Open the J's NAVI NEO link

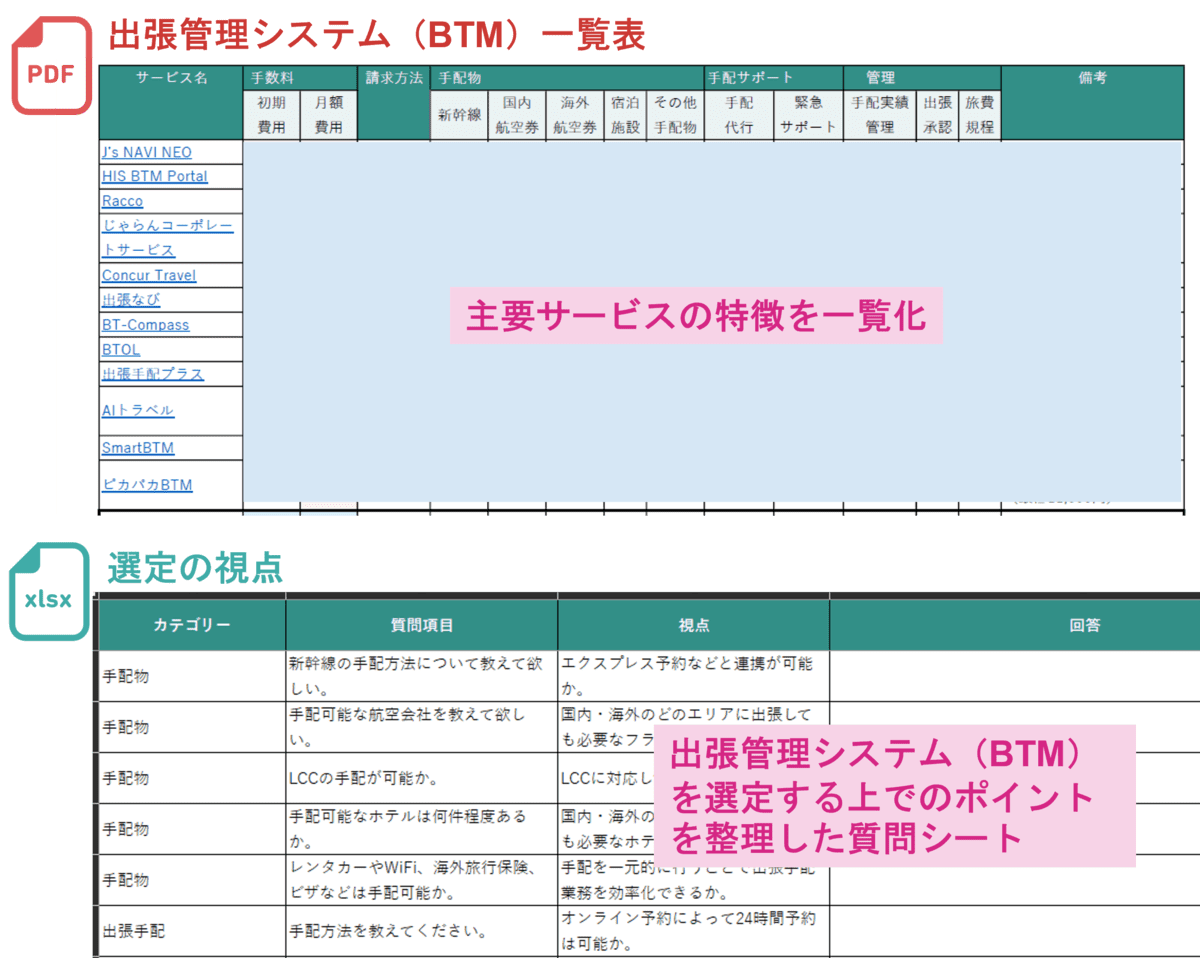146,152
